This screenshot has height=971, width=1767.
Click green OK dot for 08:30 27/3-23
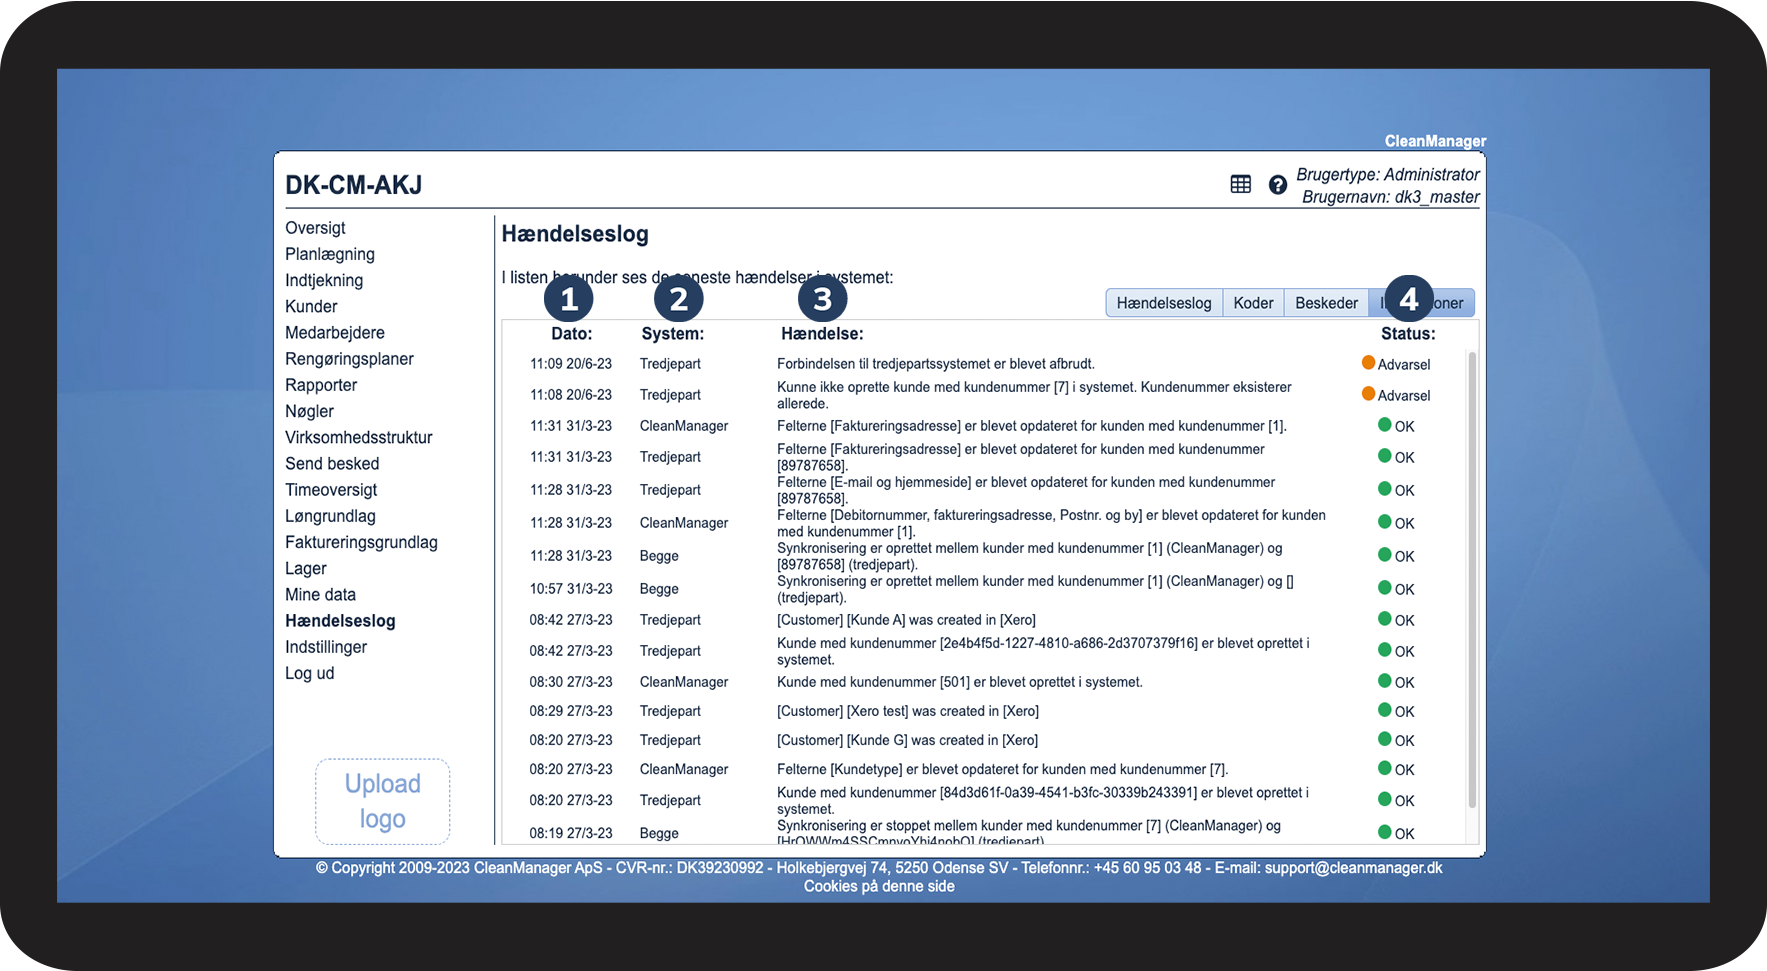click(1385, 681)
